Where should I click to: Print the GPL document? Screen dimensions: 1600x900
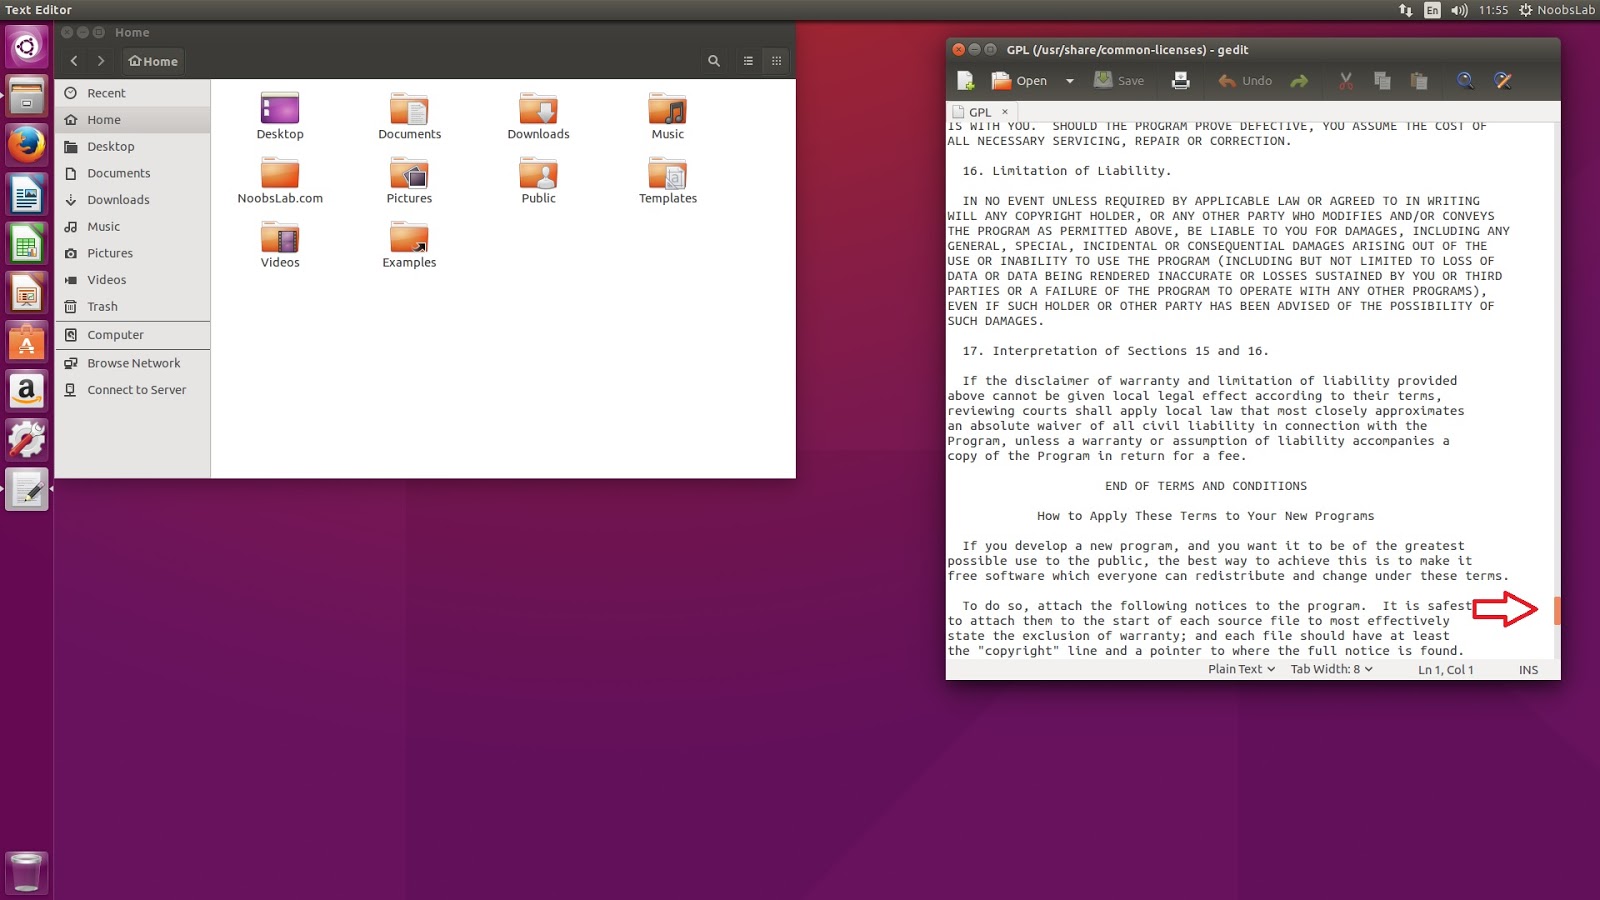[x=1181, y=81]
